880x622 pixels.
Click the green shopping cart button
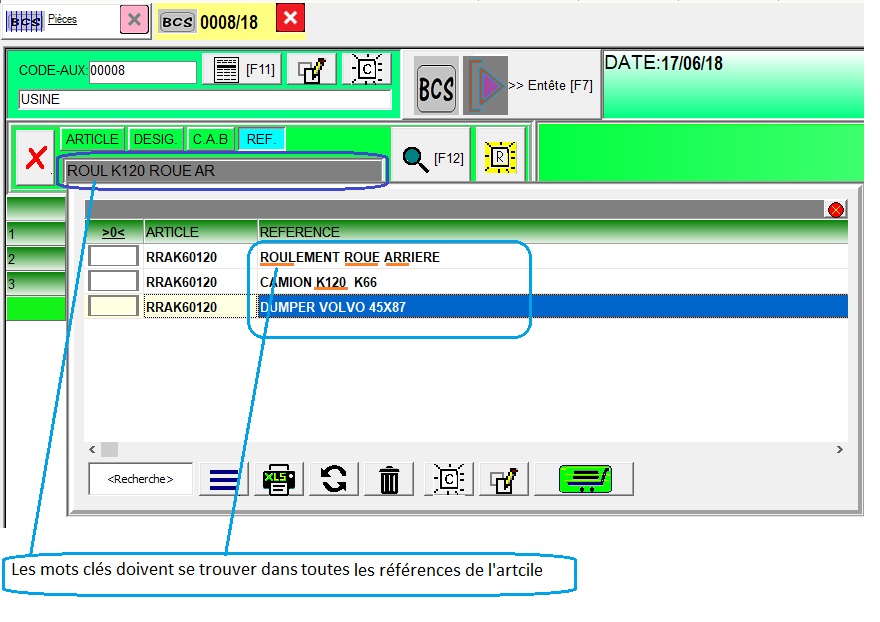[x=584, y=480]
